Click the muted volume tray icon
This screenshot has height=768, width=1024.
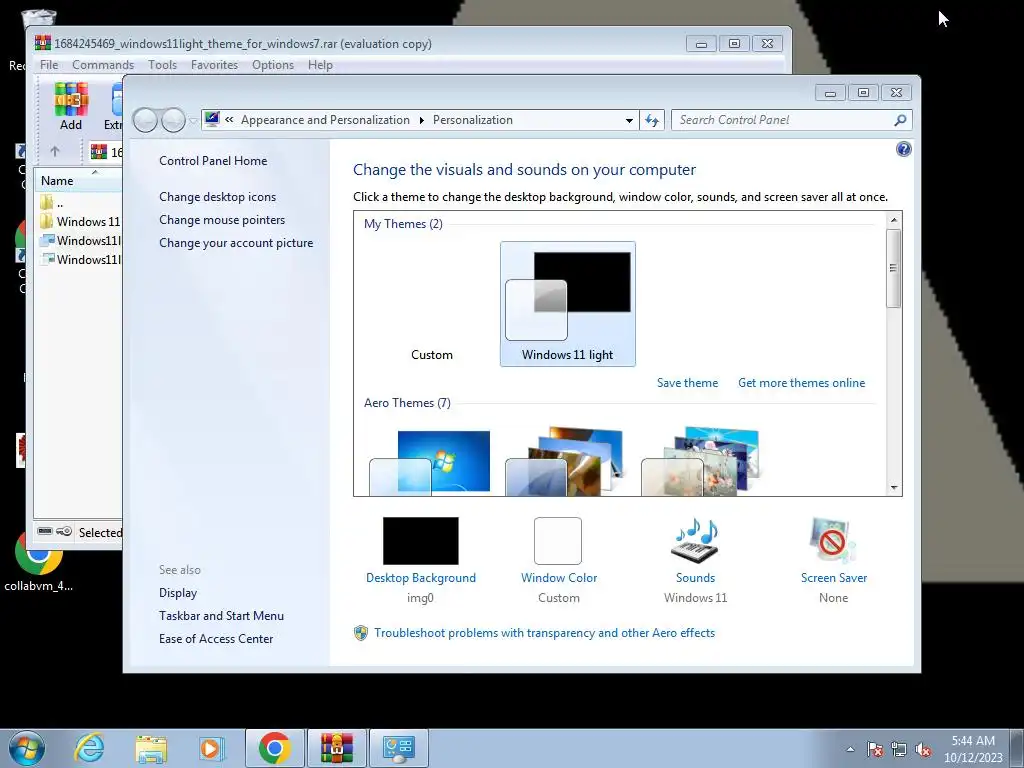coord(923,750)
